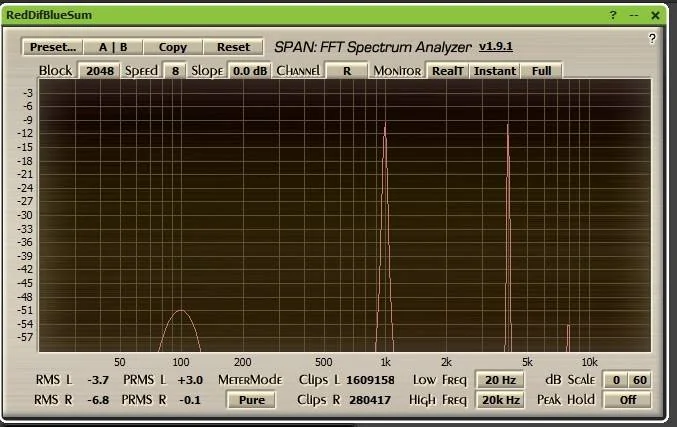Select the RealT monitor mode
677x427 pixels.
447,71
